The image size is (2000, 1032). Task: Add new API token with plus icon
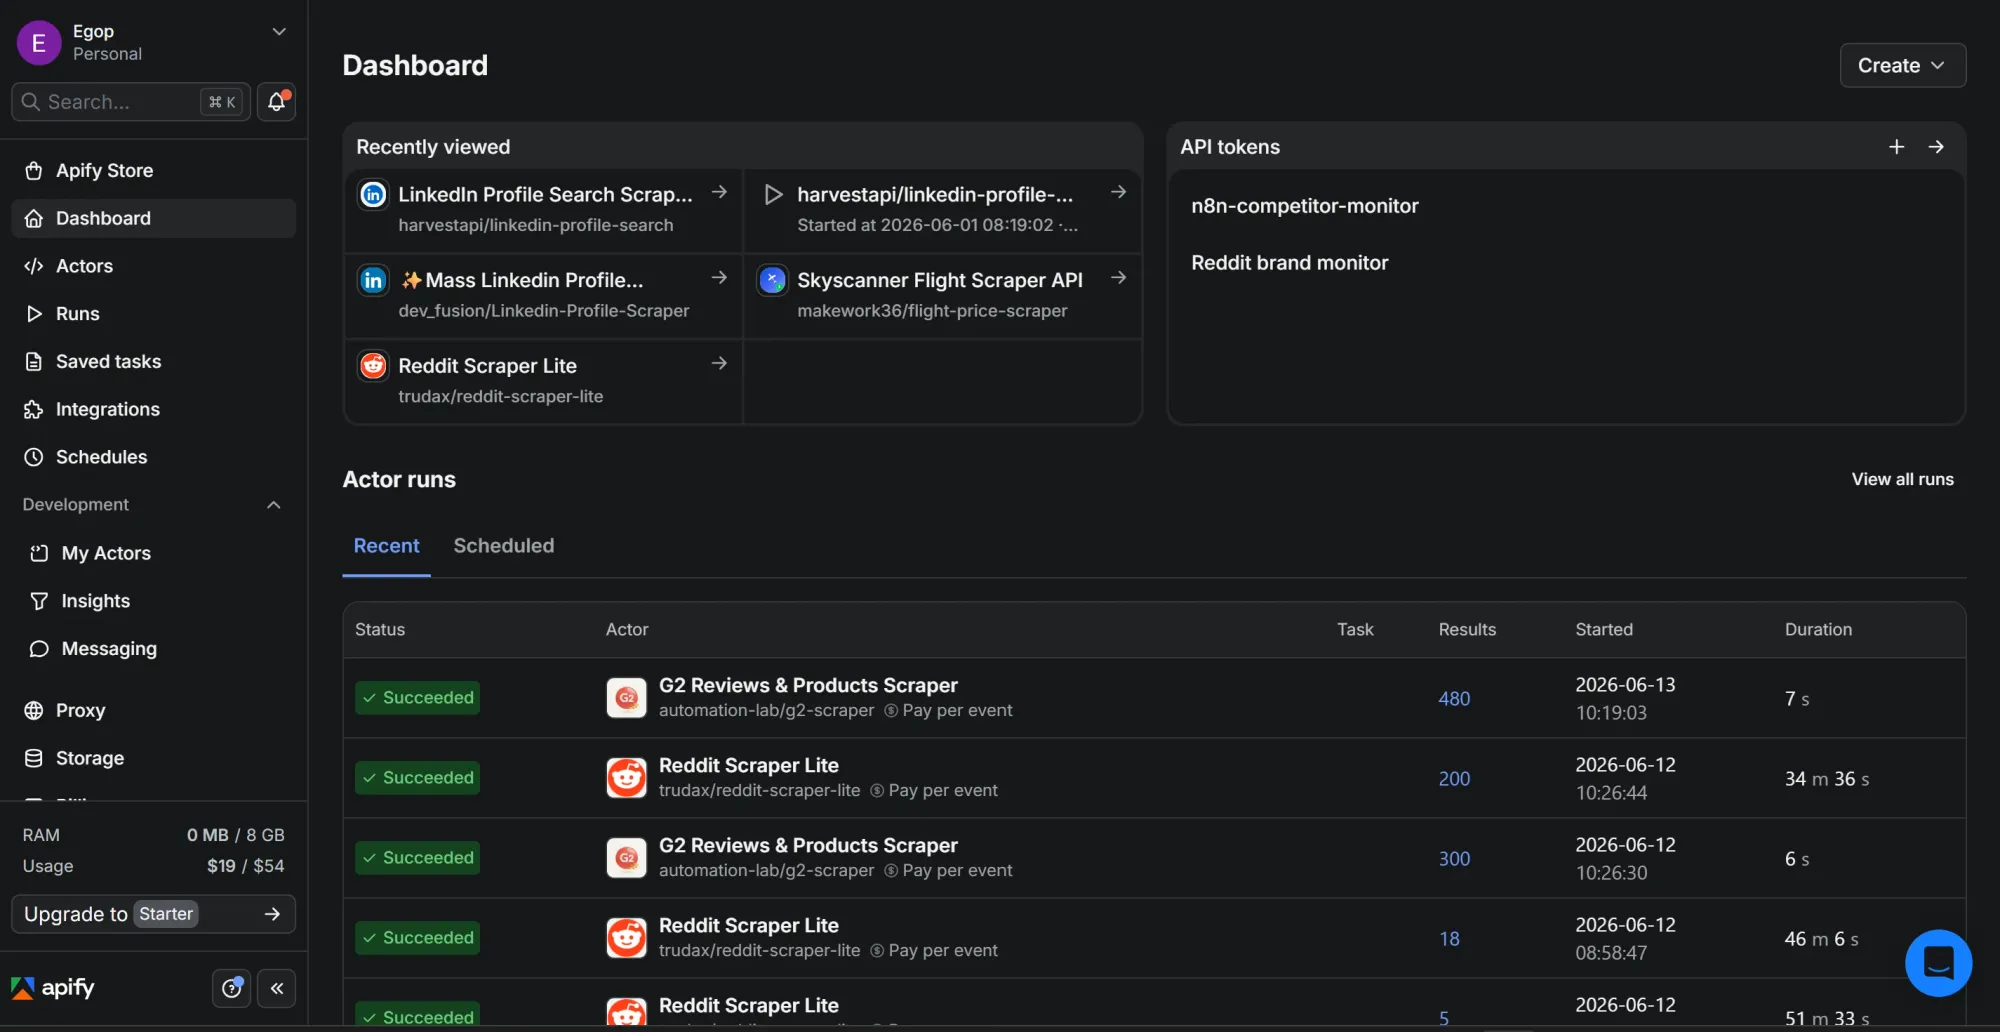point(1896,147)
